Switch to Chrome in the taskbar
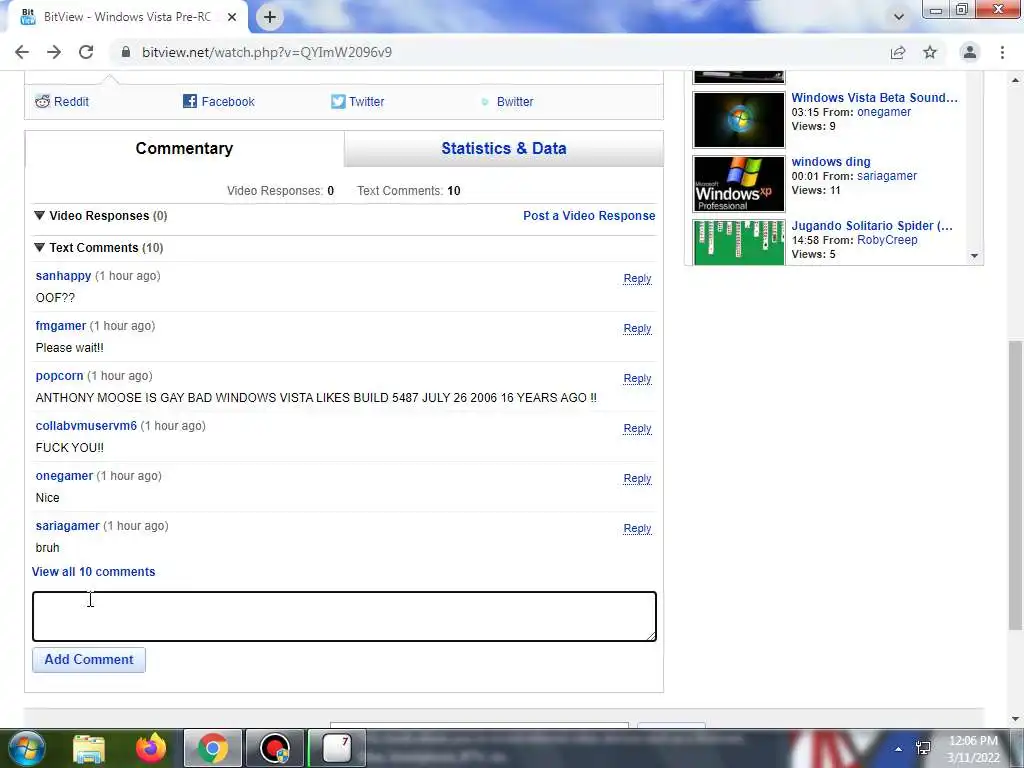 click(x=212, y=748)
